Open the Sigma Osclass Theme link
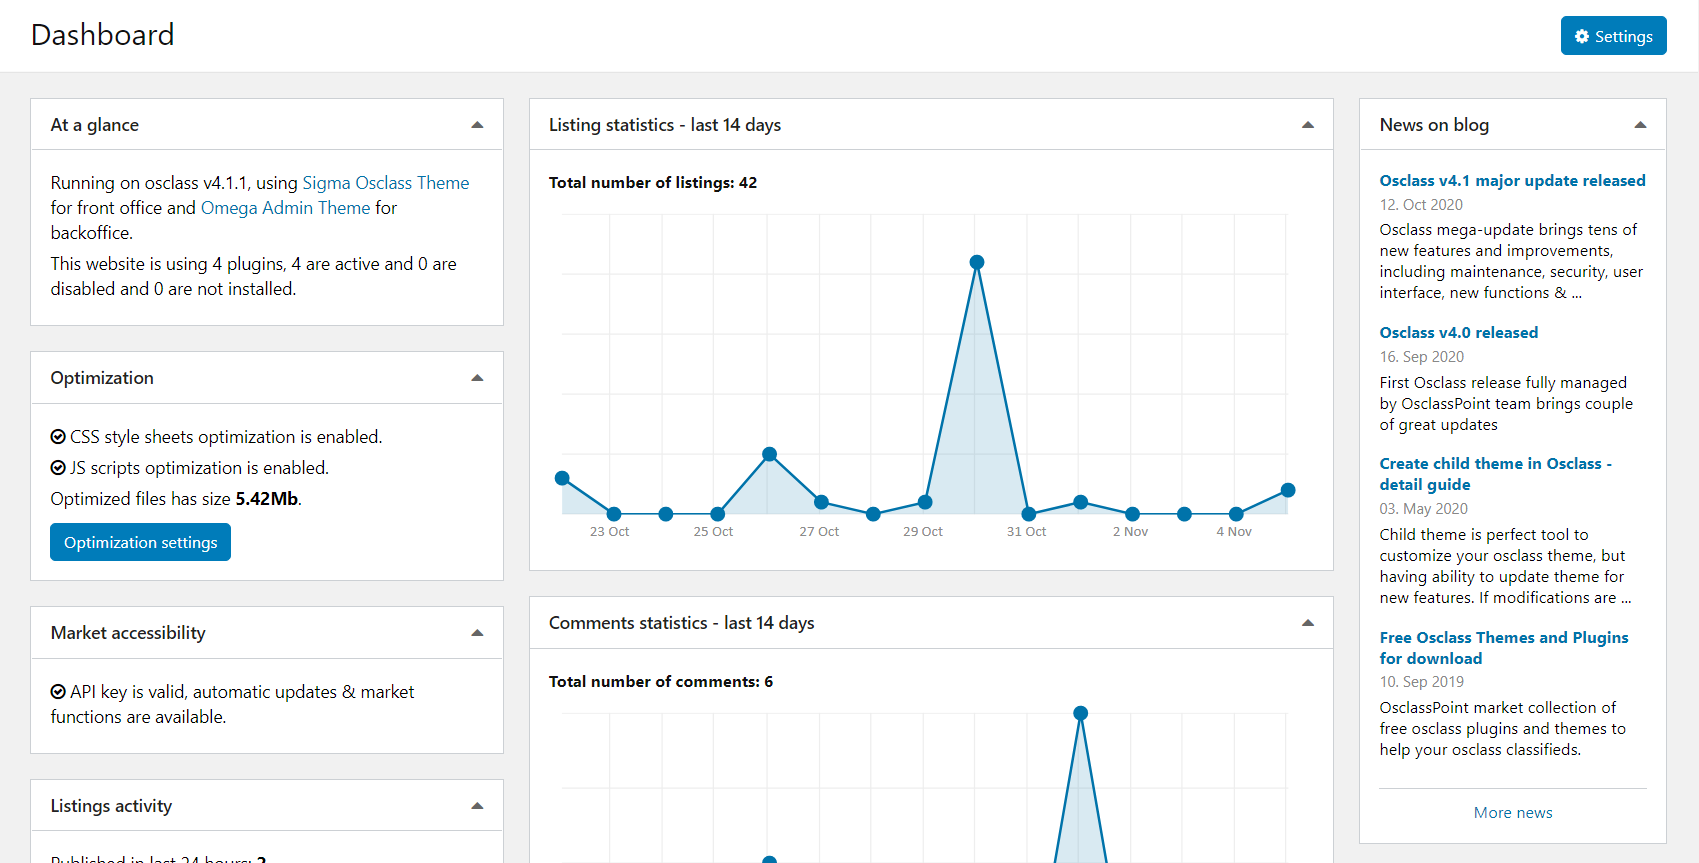 [x=386, y=183]
